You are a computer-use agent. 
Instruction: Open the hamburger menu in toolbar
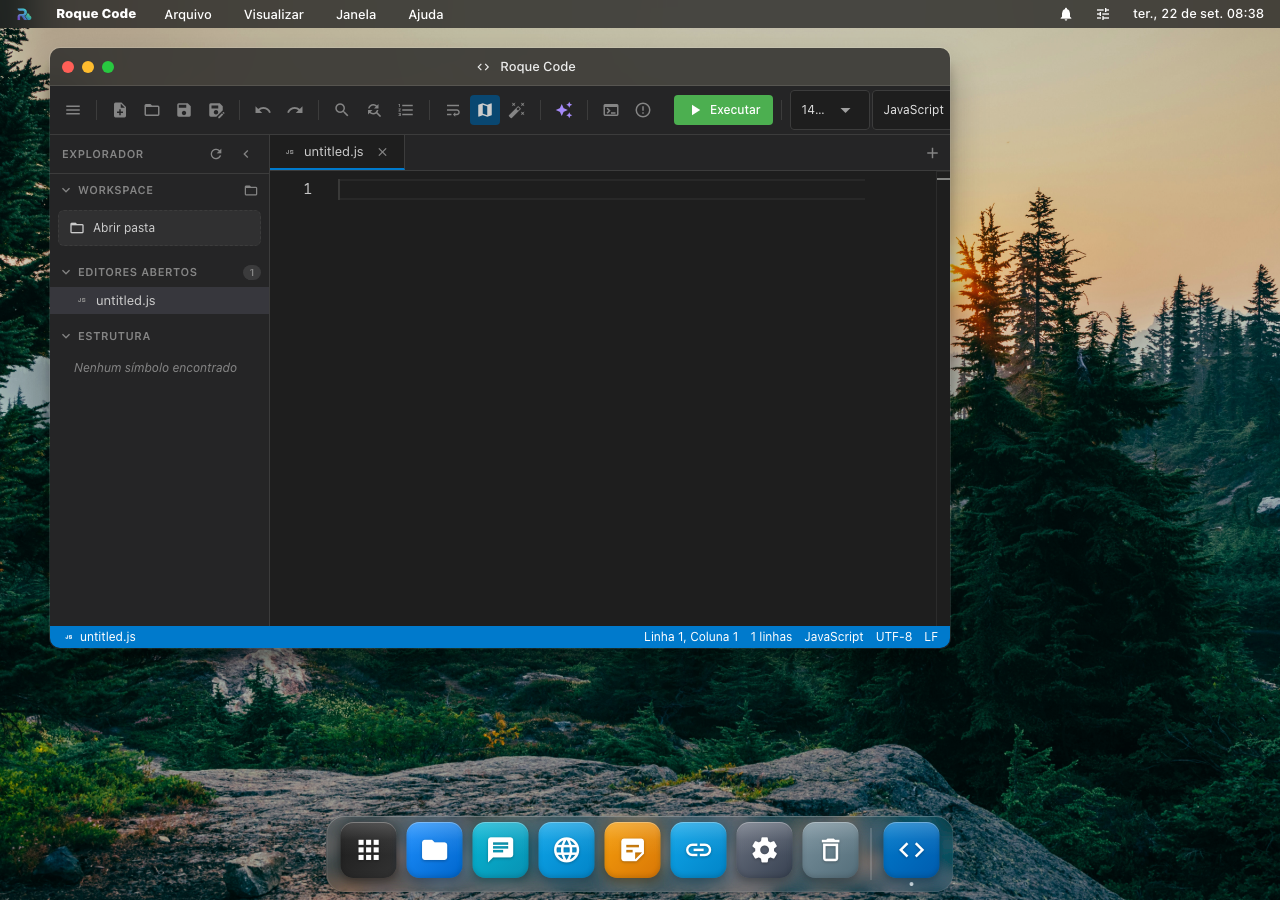tap(73, 110)
